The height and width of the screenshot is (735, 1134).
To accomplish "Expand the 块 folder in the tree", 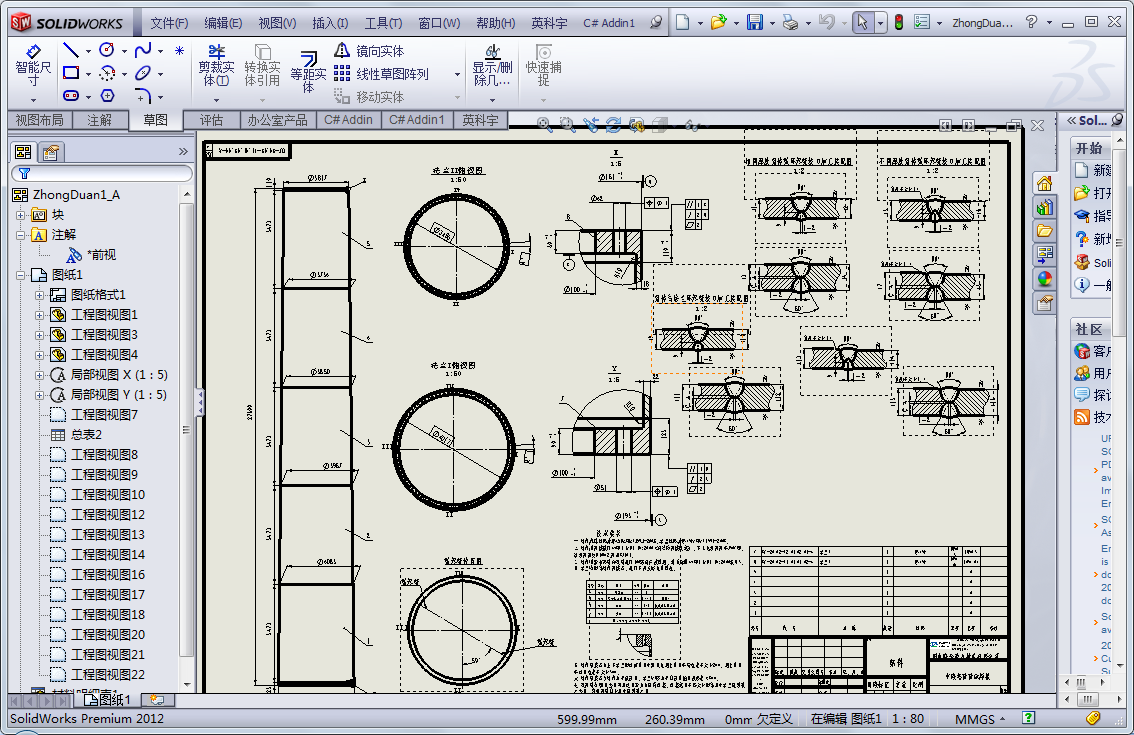I will (21, 215).
